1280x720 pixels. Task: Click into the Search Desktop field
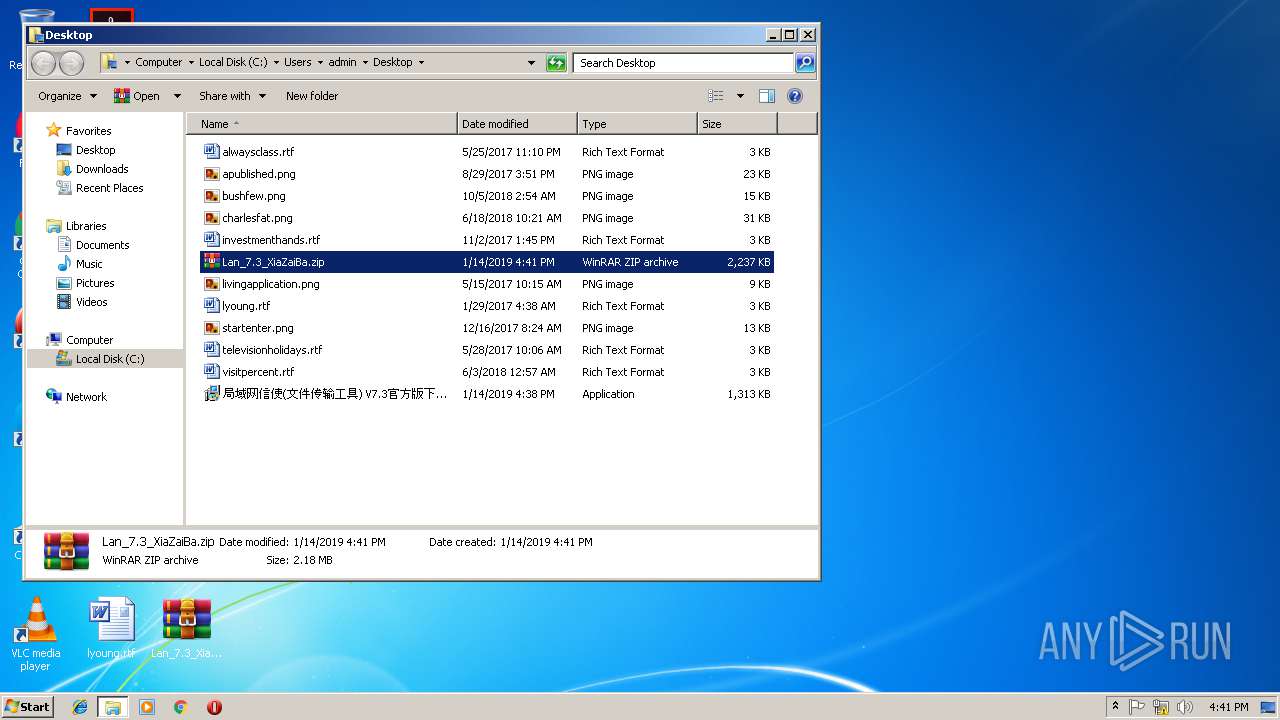684,63
